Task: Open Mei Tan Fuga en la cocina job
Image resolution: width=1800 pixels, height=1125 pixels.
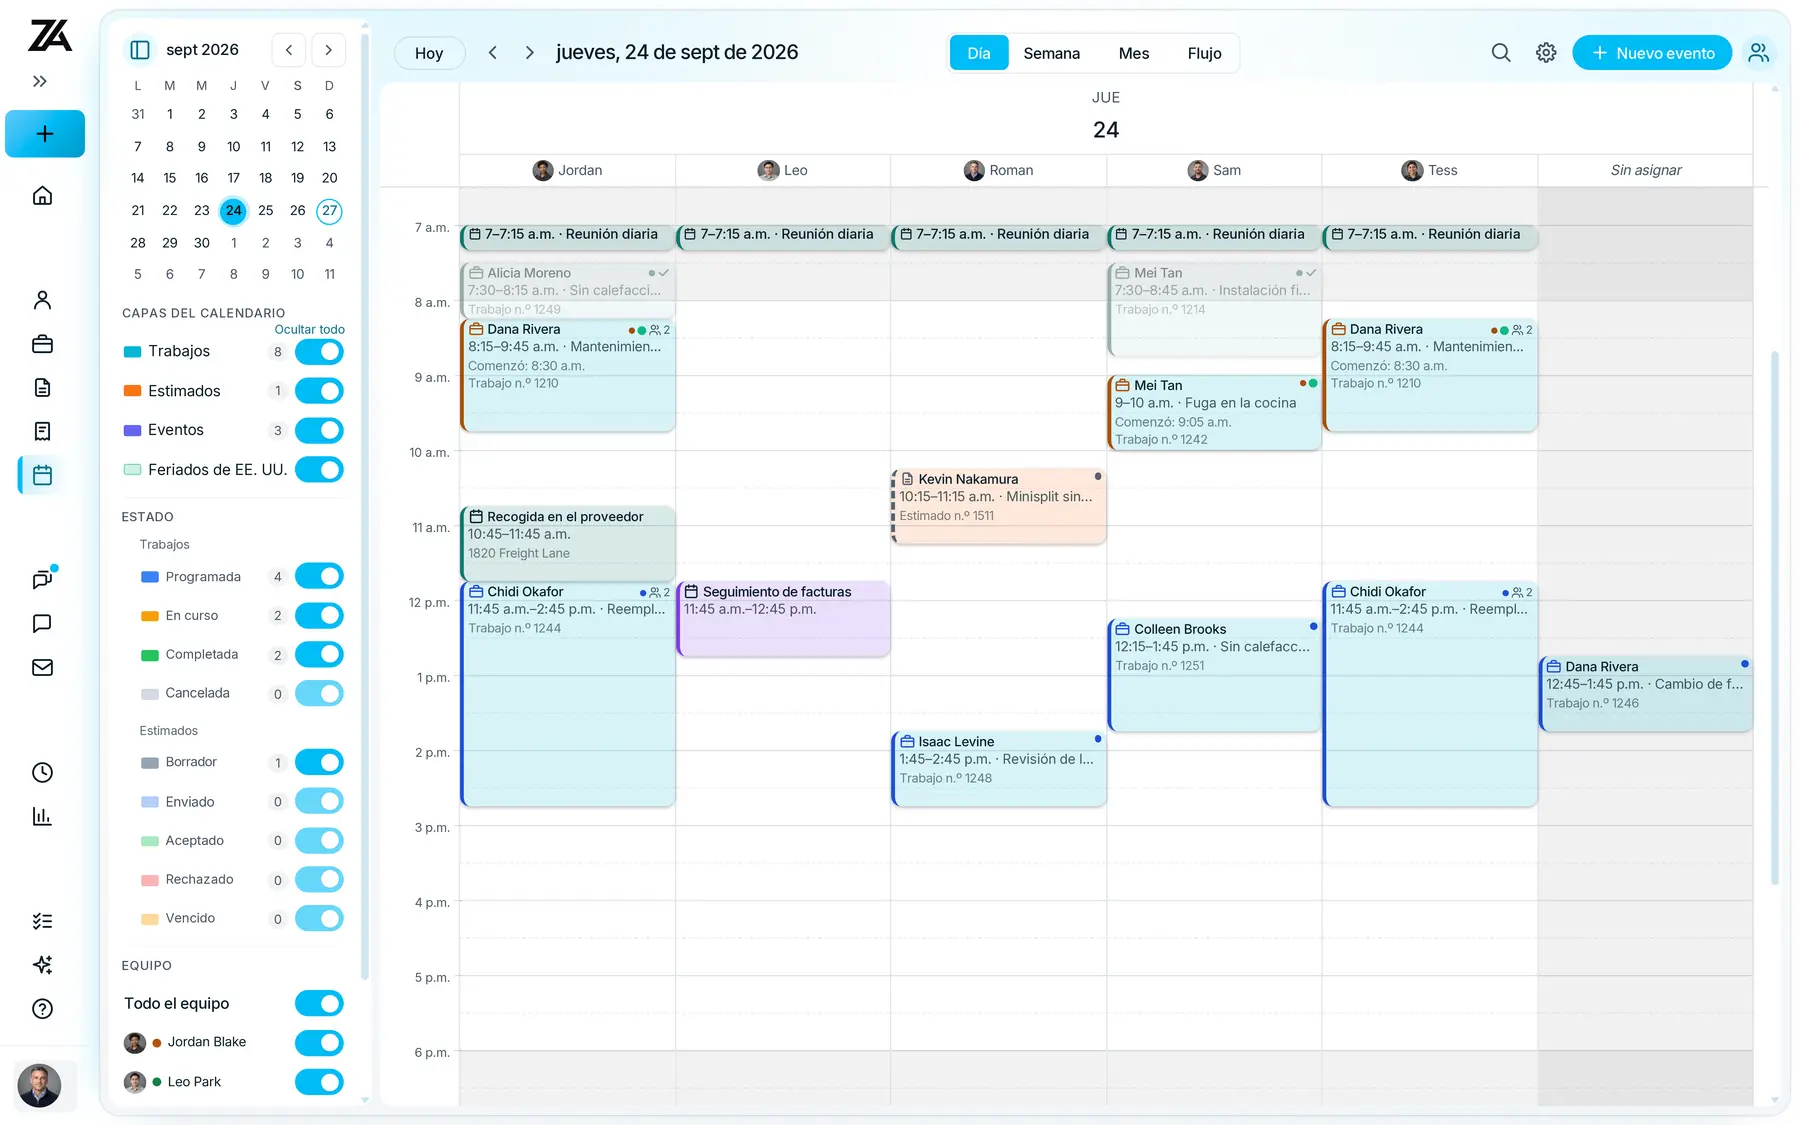Action: (x=1215, y=412)
